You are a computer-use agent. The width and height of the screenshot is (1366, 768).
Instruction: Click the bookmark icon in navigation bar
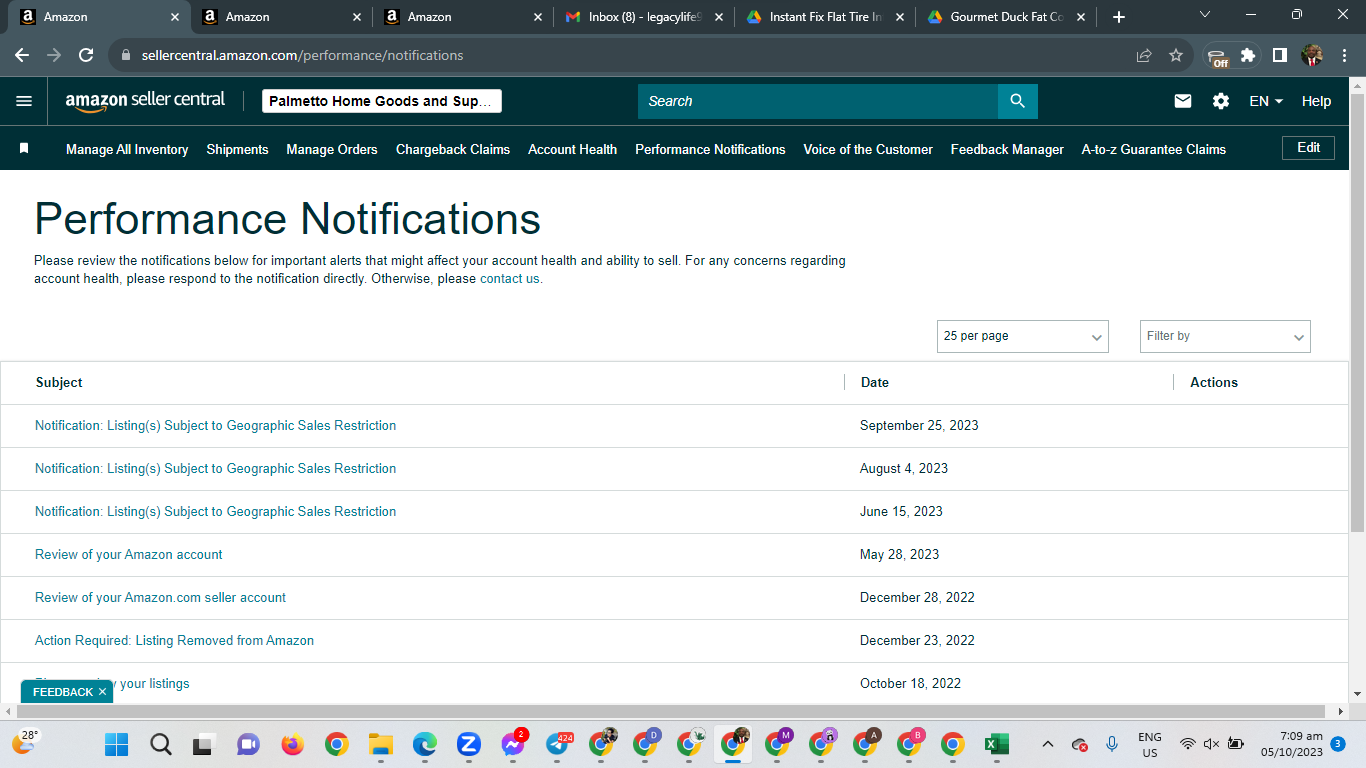24,148
